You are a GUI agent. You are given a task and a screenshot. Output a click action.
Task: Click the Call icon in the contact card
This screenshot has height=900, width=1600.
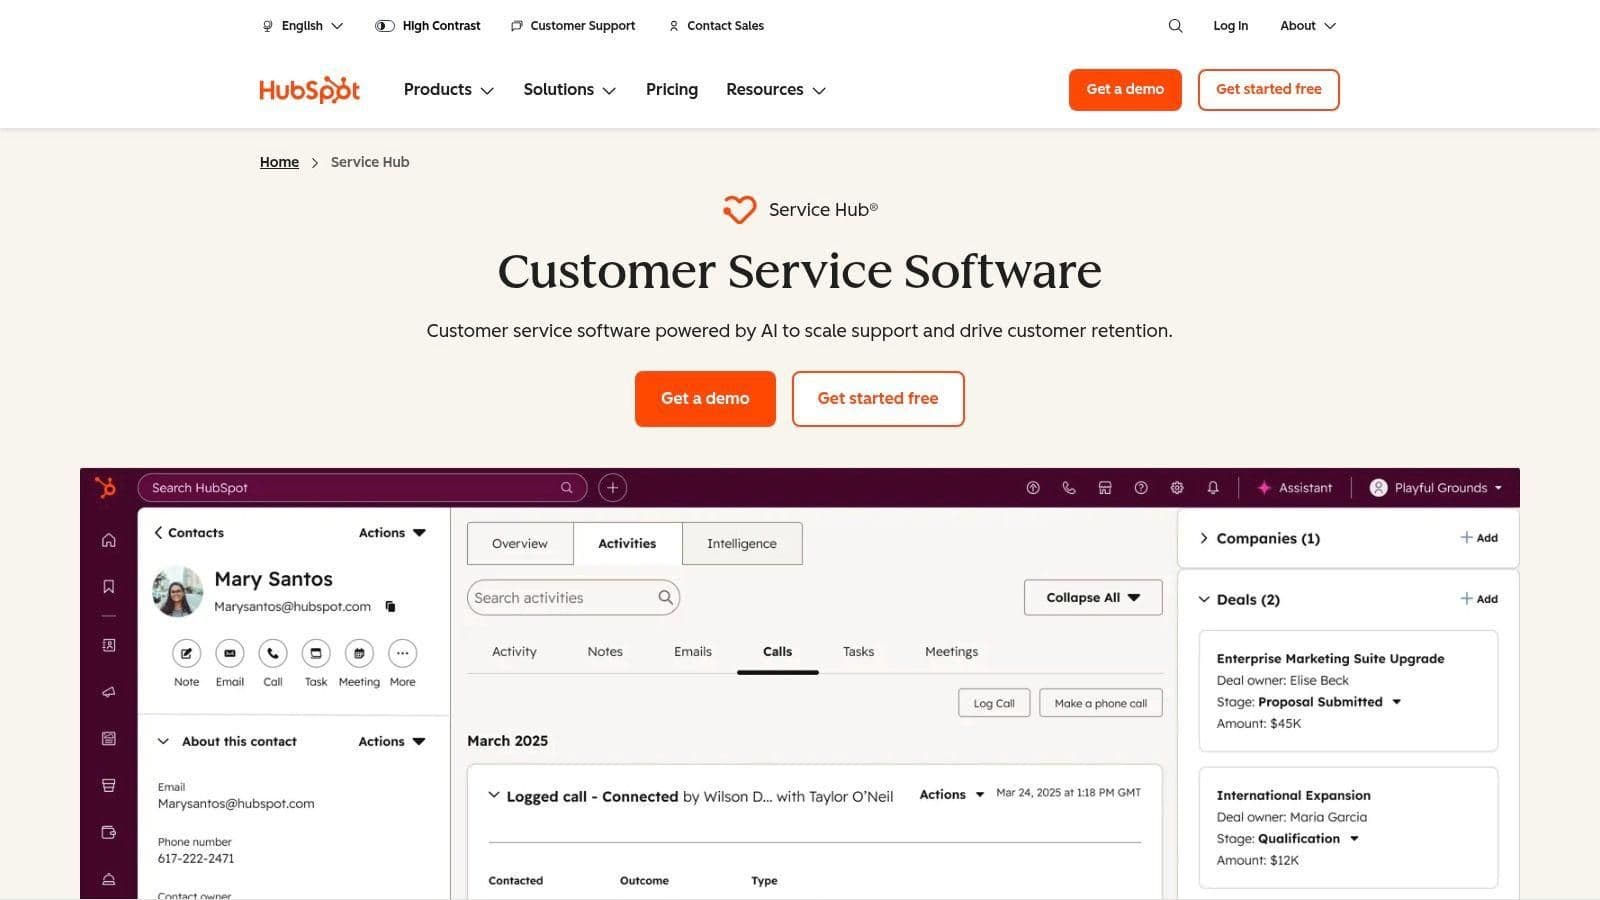point(272,653)
